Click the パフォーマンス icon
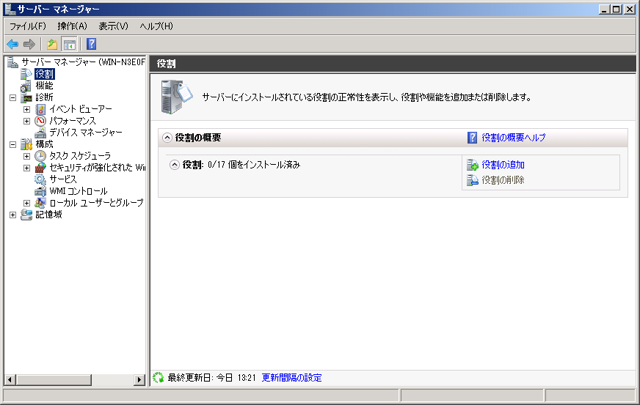 tap(40, 121)
